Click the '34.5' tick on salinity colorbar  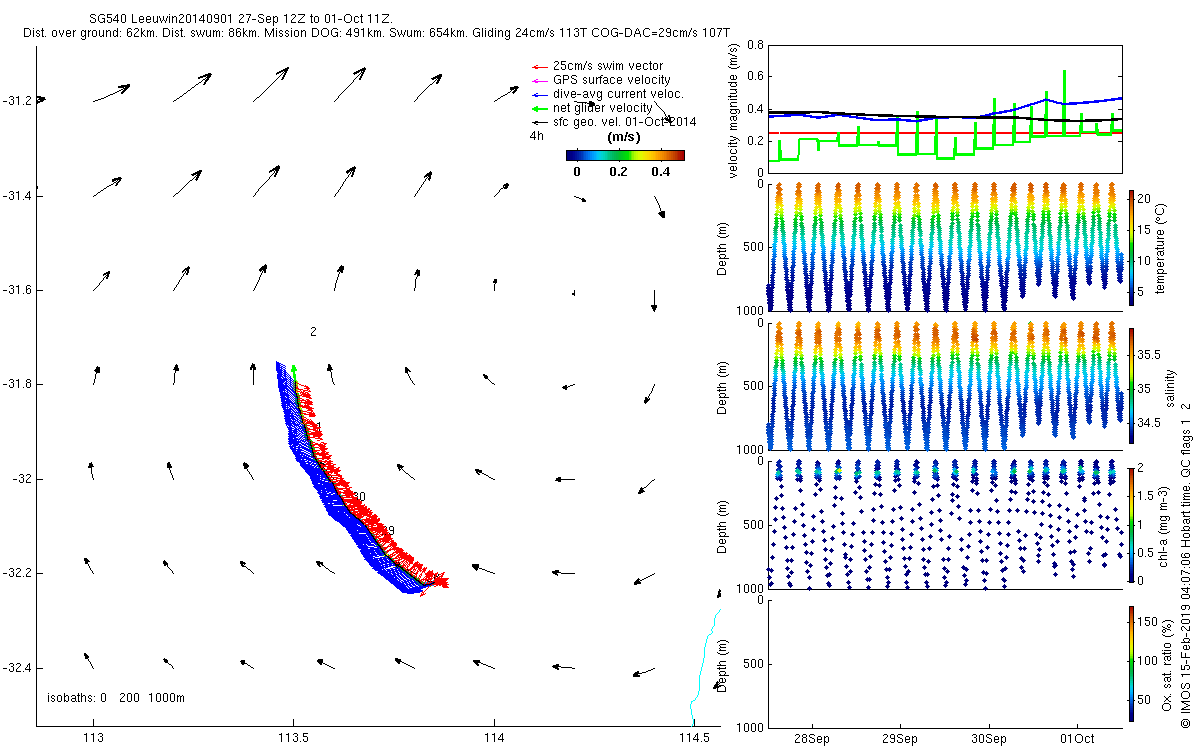coord(1149,423)
